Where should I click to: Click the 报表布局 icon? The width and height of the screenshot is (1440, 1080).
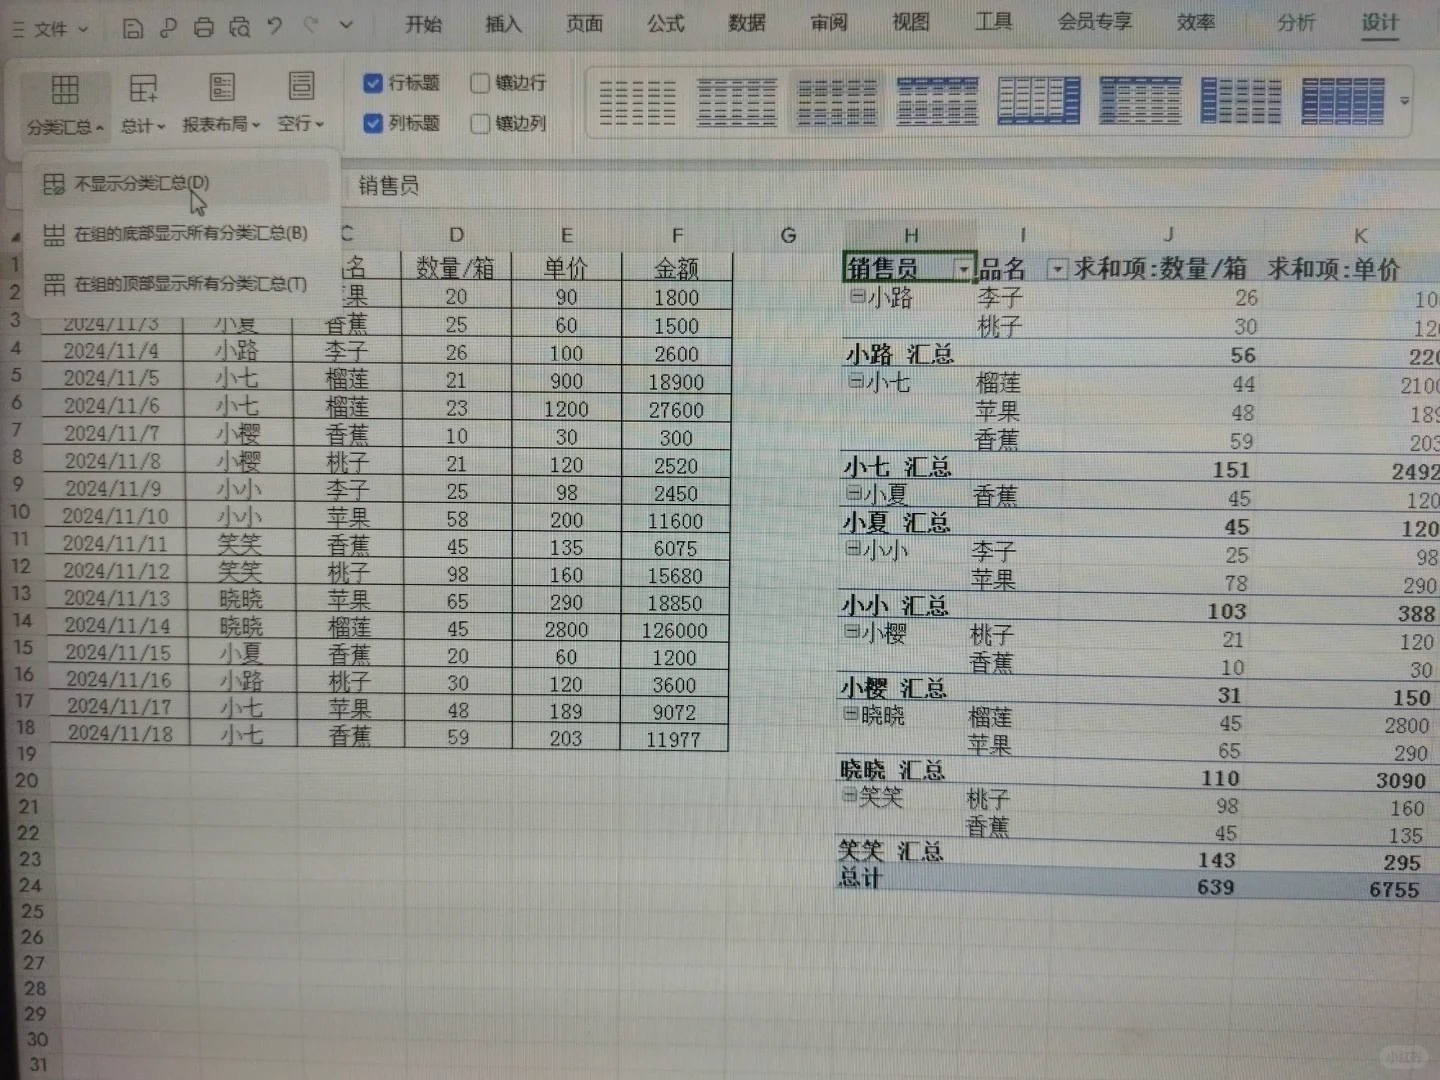pyautogui.click(x=222, y=90)
